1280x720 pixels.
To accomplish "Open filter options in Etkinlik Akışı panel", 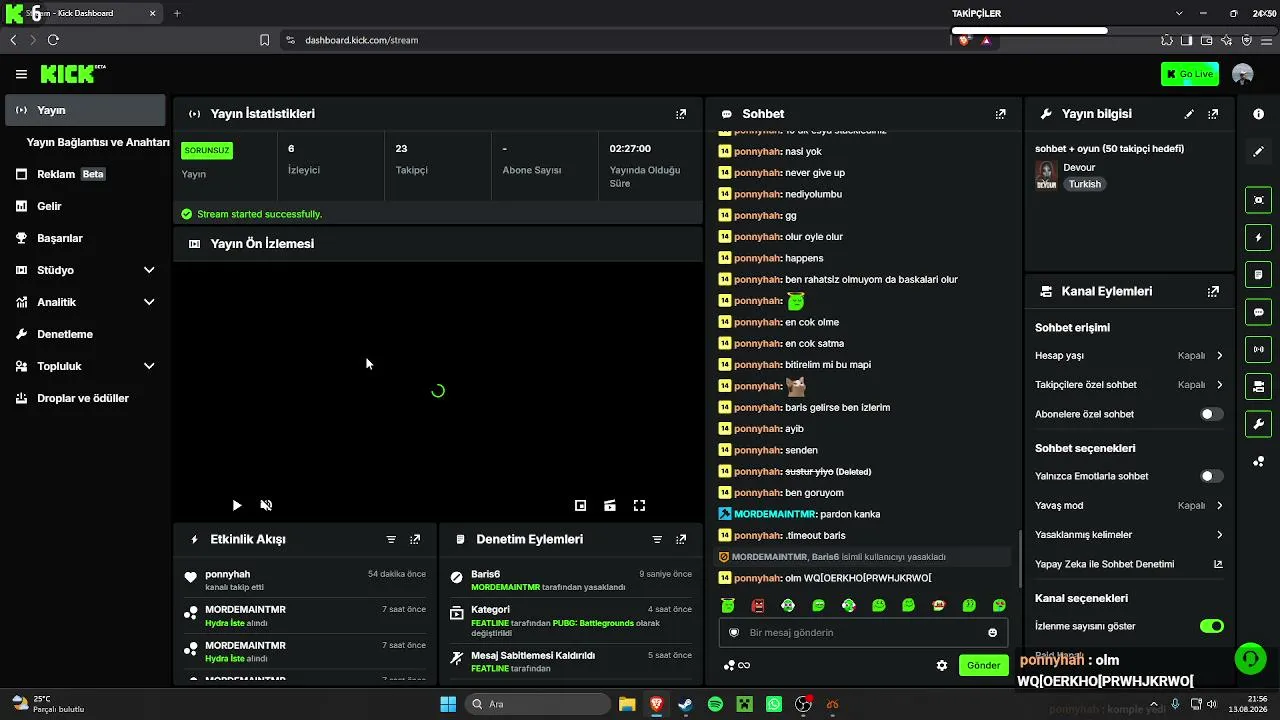I will coord(391,539).
